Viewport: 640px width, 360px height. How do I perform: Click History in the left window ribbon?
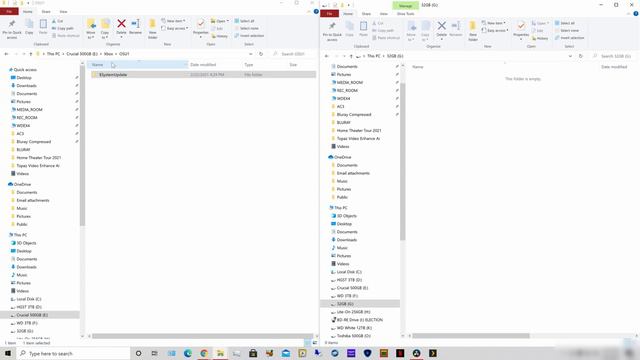click(220, 36)
